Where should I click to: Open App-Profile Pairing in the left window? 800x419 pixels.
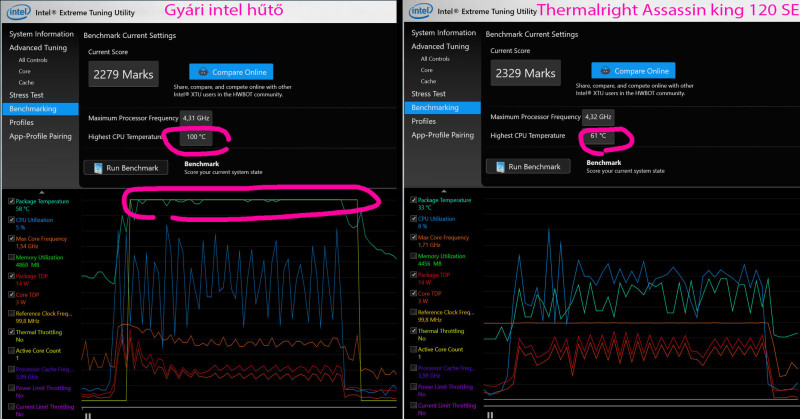coord(40,136)
